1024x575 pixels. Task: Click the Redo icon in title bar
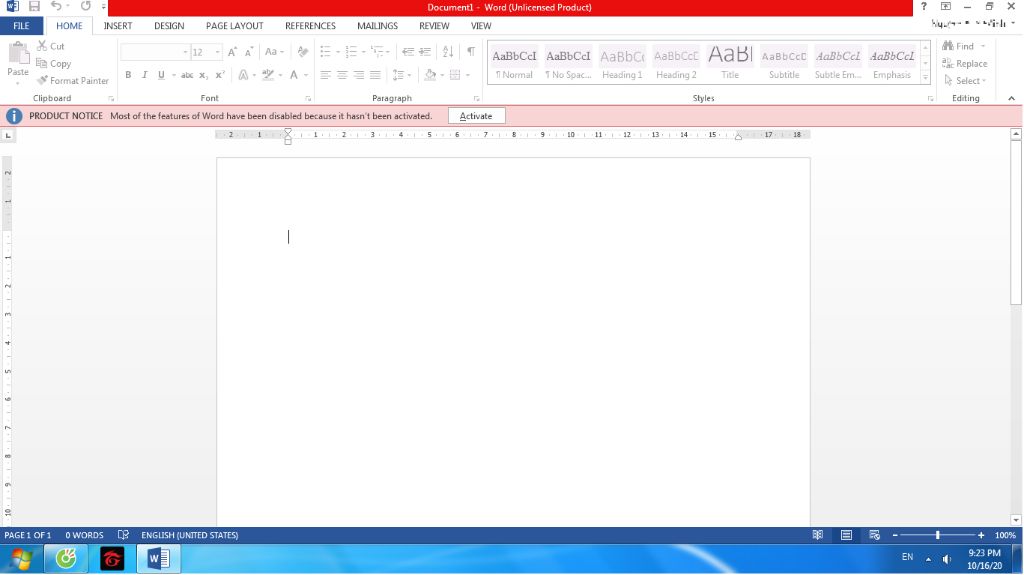[x=86, y=7]
